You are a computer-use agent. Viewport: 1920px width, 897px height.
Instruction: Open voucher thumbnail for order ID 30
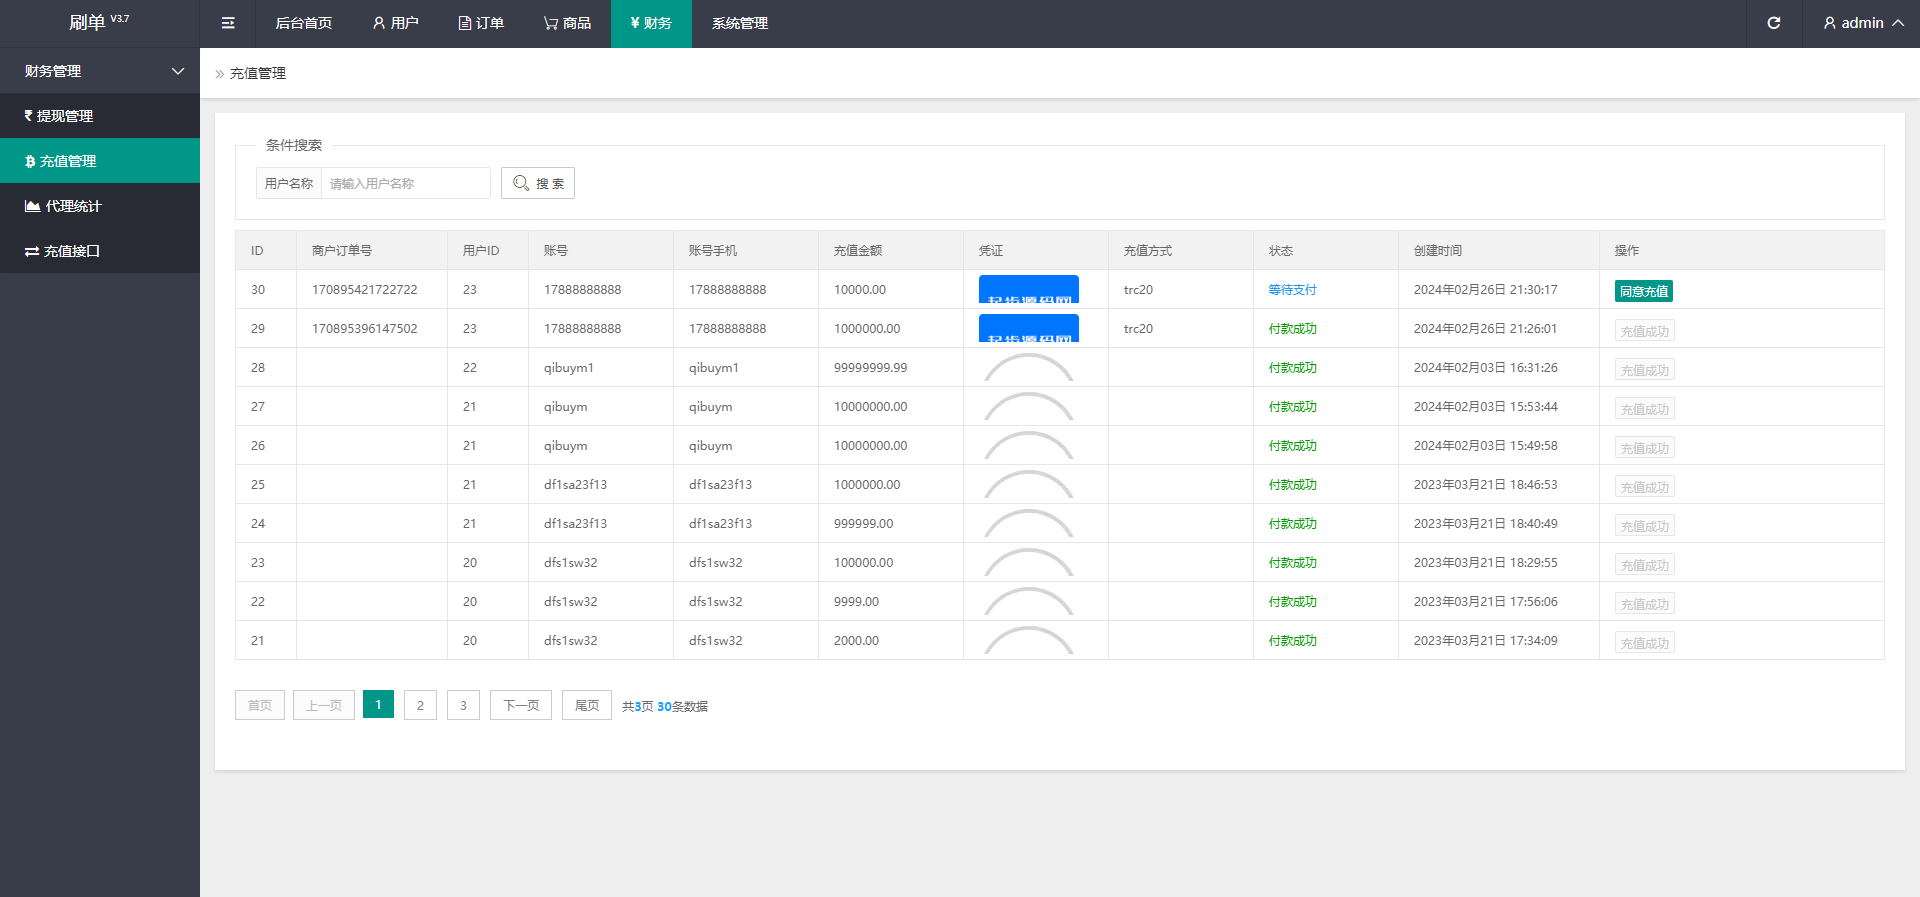(1028, 289)
